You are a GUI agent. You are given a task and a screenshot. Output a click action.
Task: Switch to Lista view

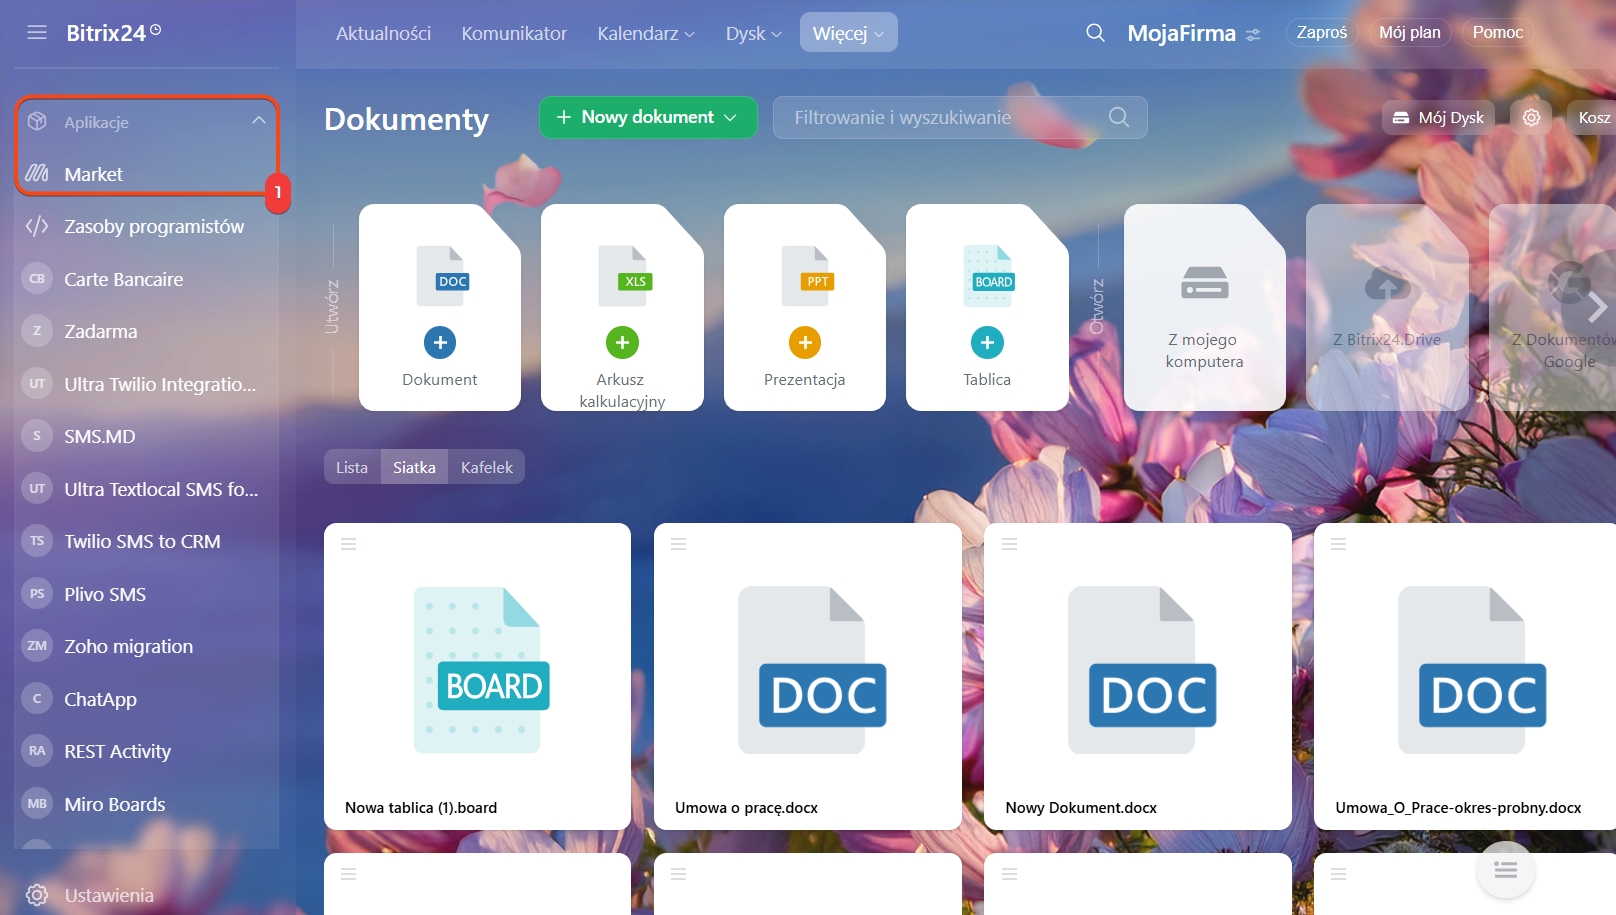352,467
